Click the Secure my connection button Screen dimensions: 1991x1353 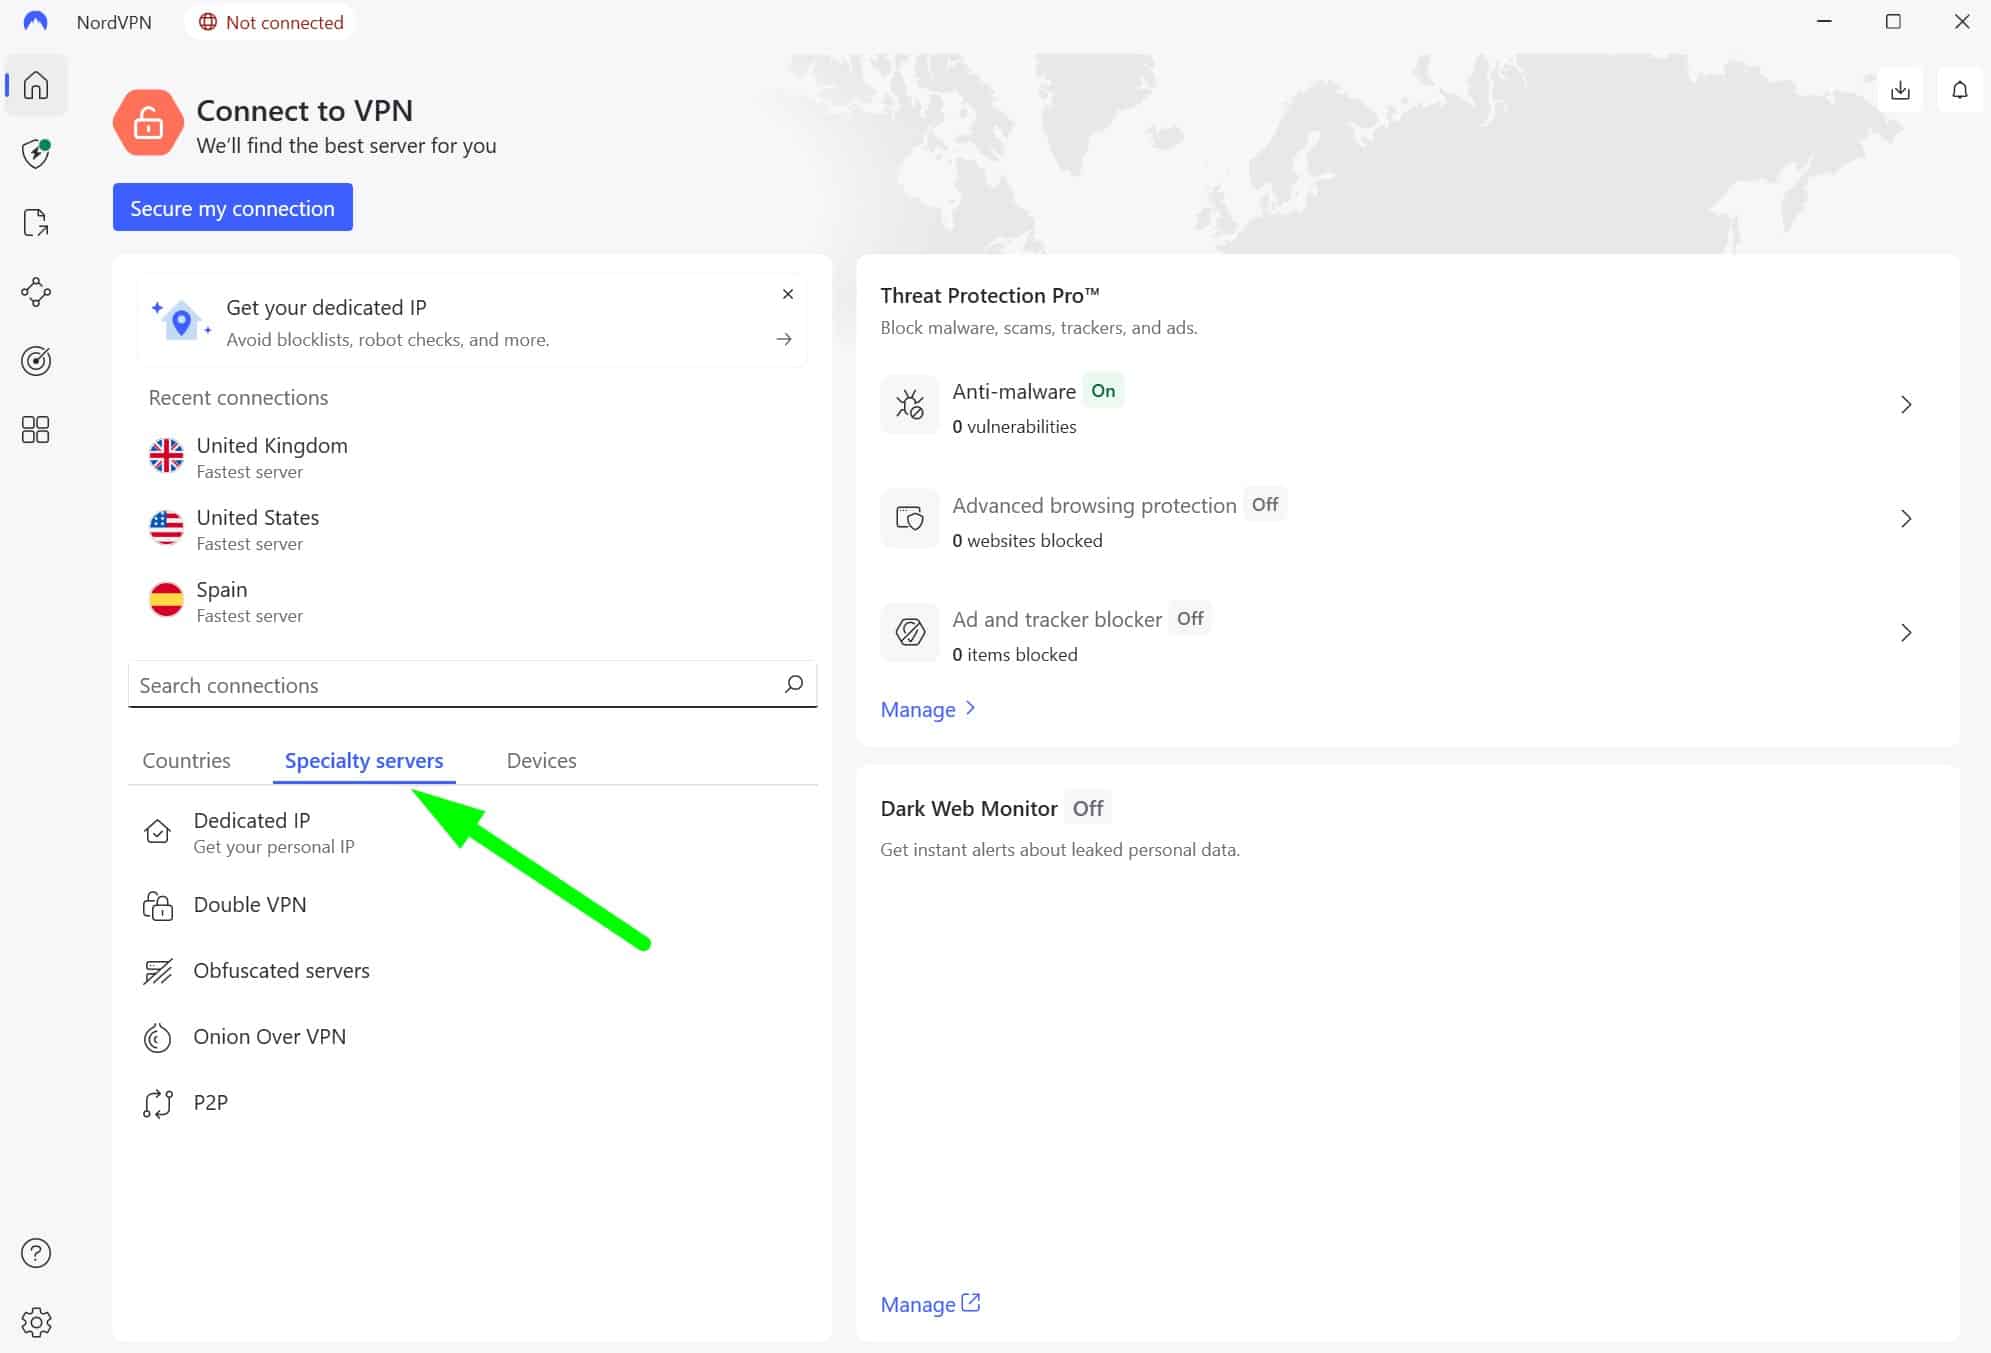click(233, 207)
